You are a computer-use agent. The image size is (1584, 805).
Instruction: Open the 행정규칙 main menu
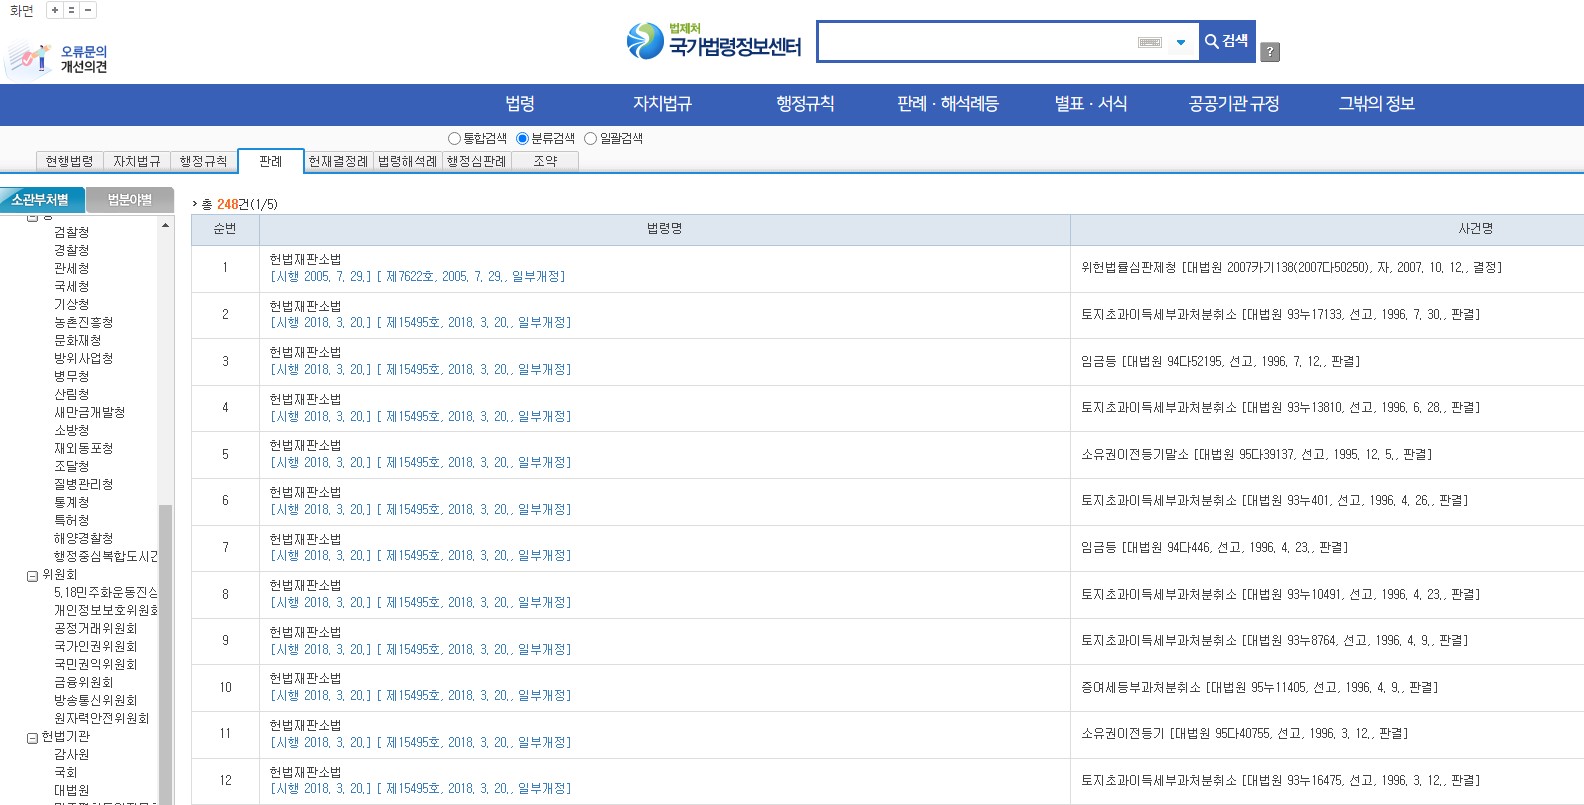click(805, 104)
